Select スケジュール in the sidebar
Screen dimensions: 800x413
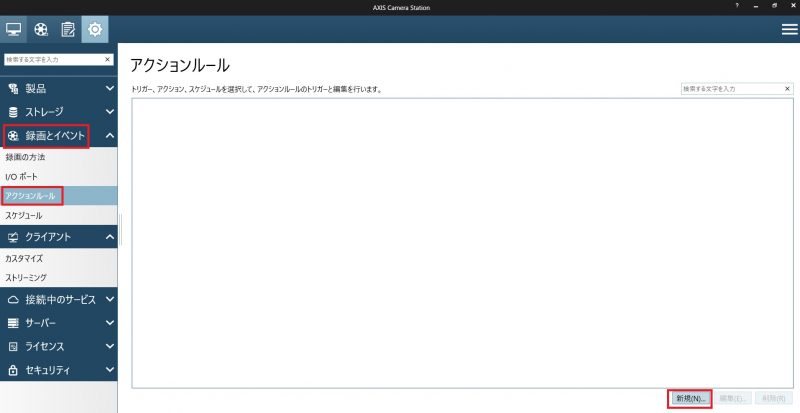point(59,215)
